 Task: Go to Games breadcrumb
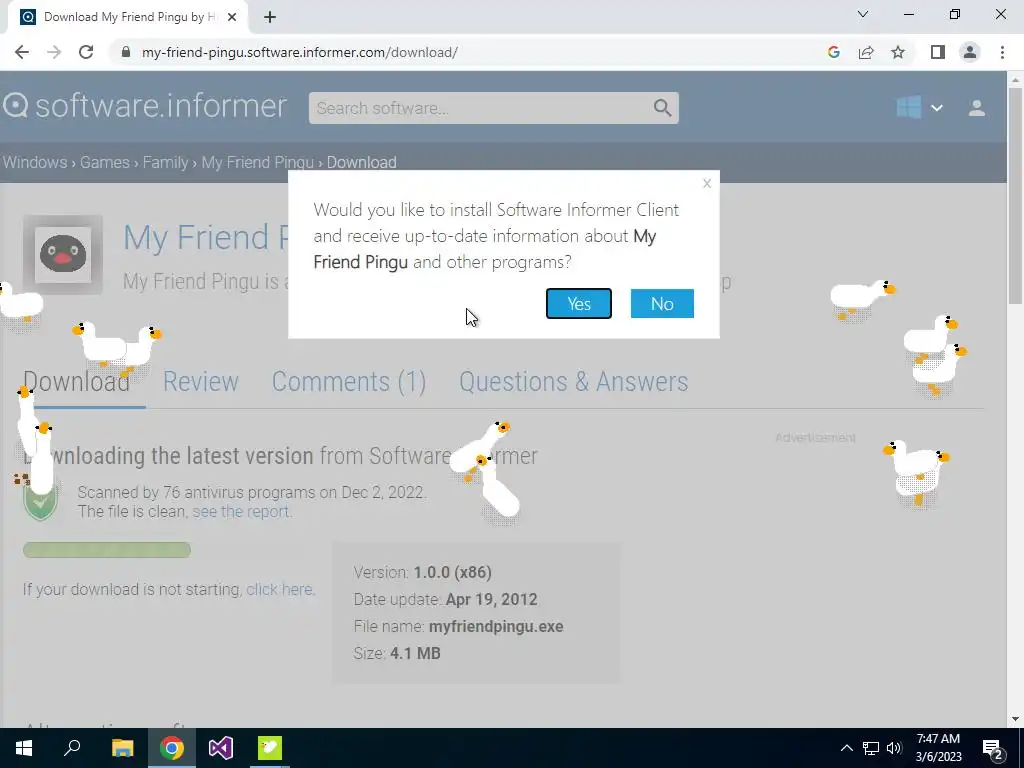[x=104, y=162]
